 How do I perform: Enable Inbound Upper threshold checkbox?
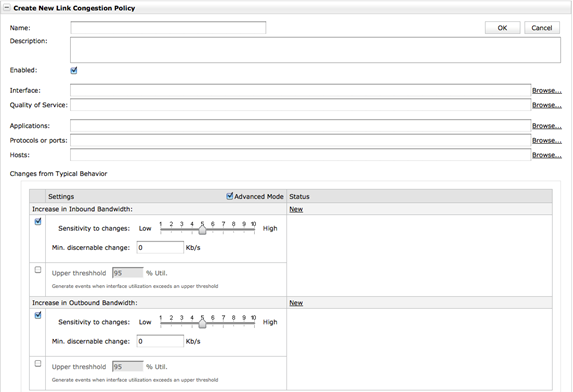click(38, 270)
